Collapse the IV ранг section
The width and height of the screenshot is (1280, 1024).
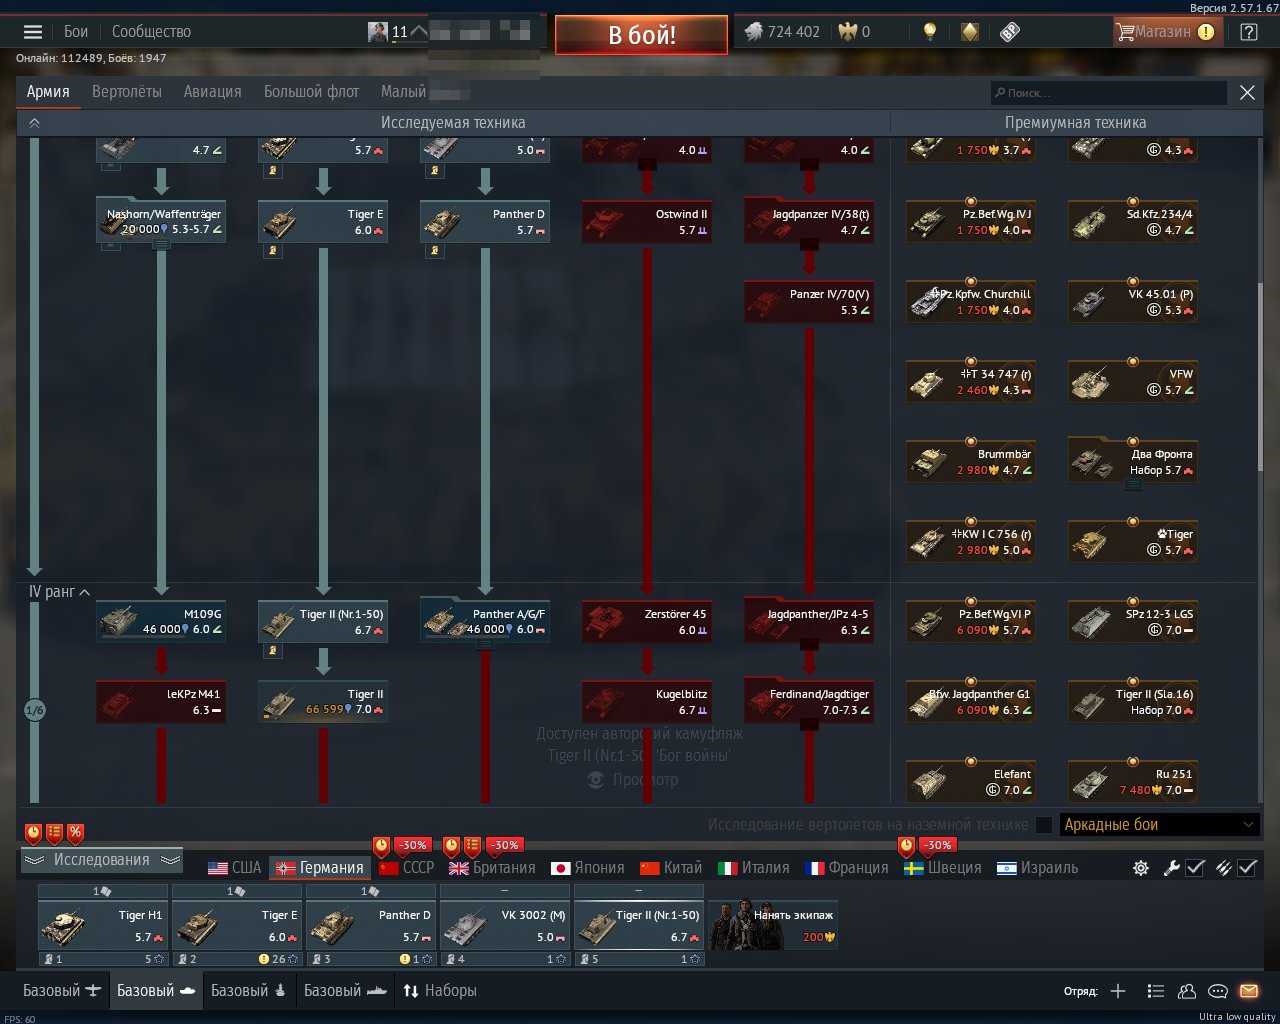pyautogui.click(x=85, y=592)
